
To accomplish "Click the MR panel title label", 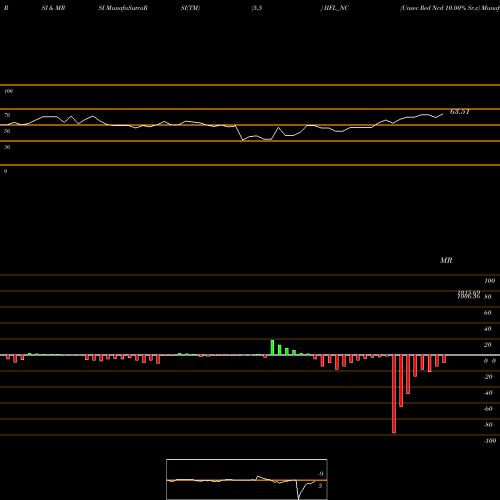I will pyautogui.click(x=446, y=260).
